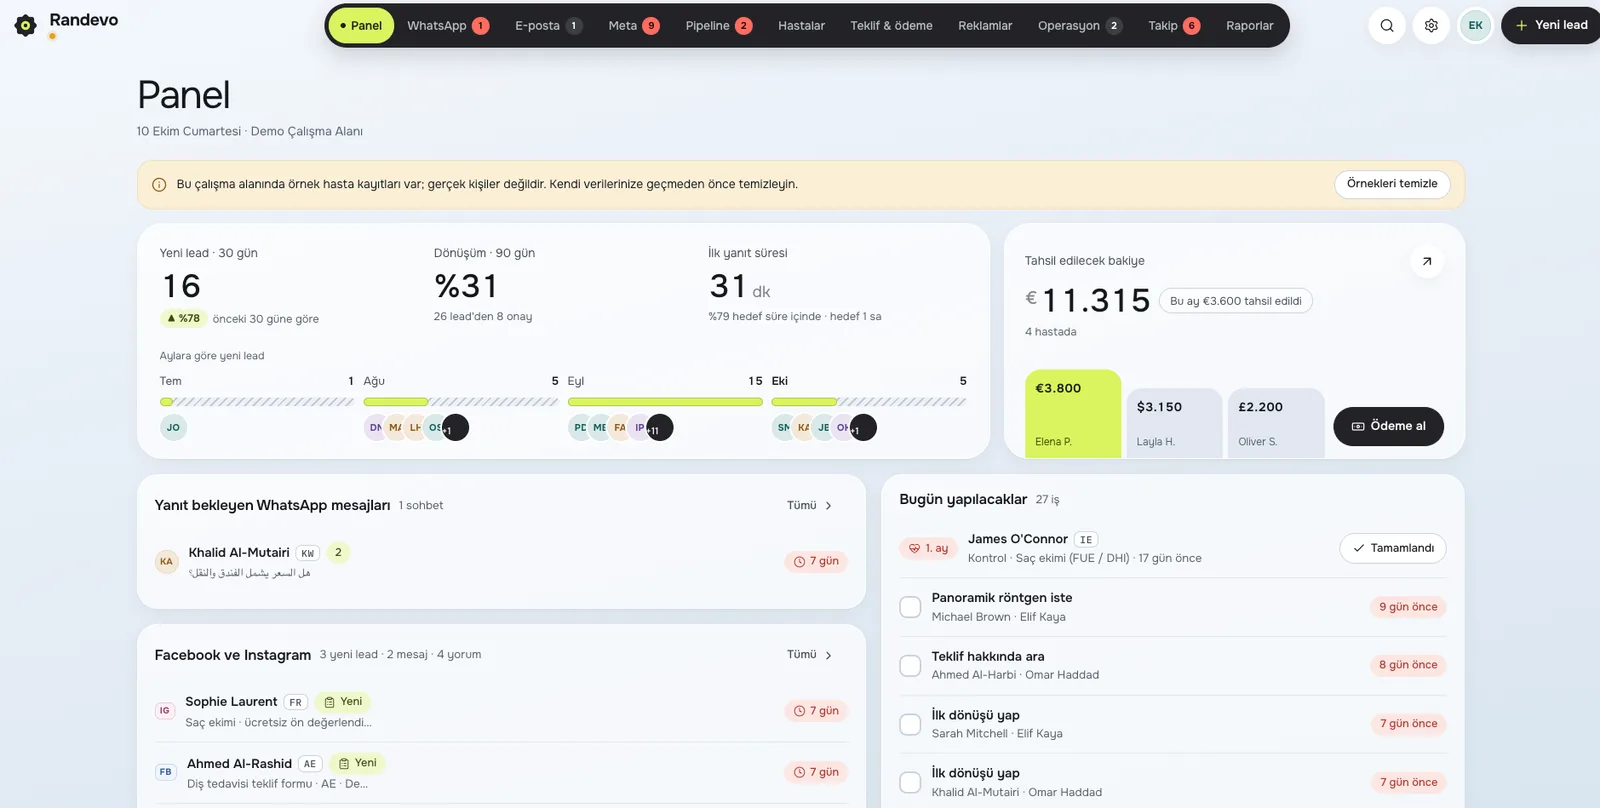The image size is (1600, 808).
Task: Open the Pipeline tab
Action: point(719,26)
